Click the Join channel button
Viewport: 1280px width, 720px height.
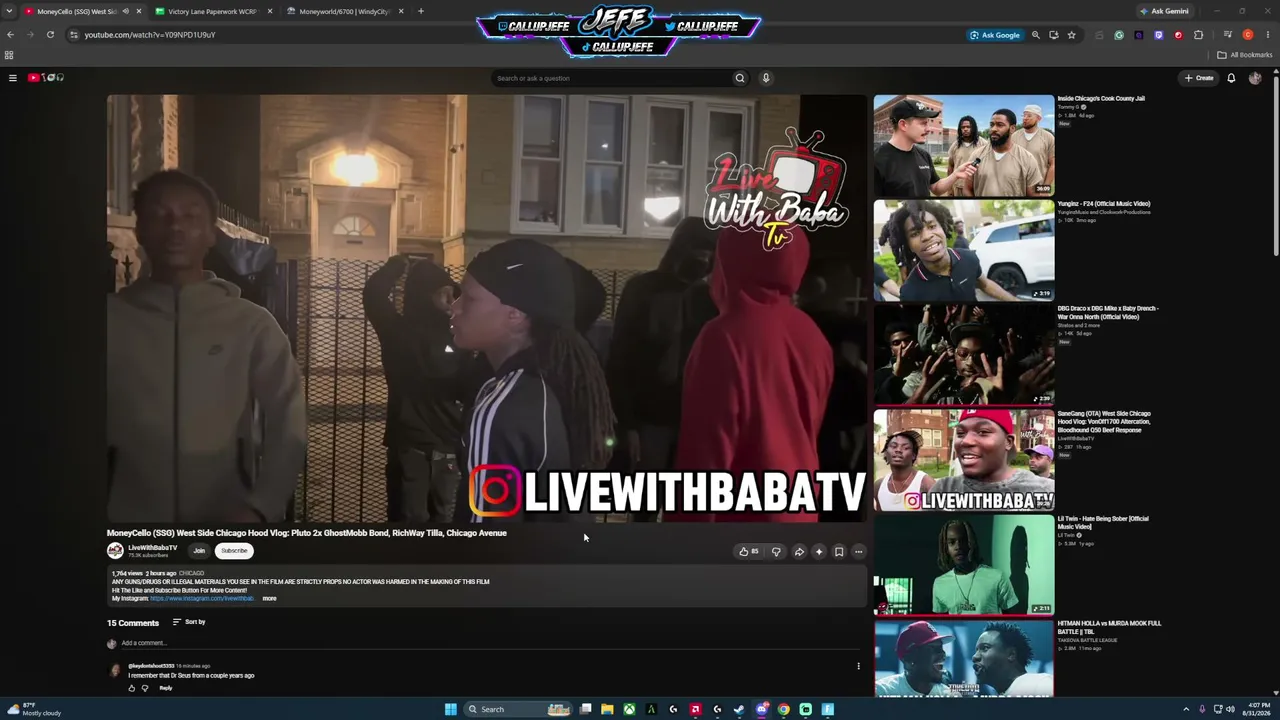tap(199, 551)
